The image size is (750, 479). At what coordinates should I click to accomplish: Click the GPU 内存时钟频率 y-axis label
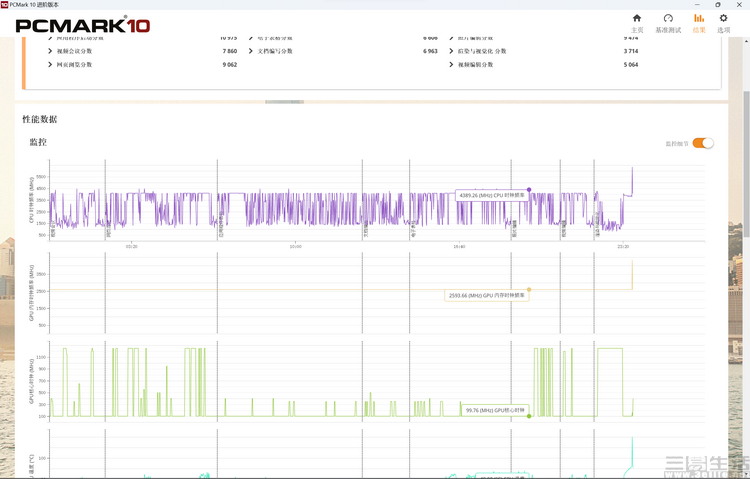click(x=32, y=293)
